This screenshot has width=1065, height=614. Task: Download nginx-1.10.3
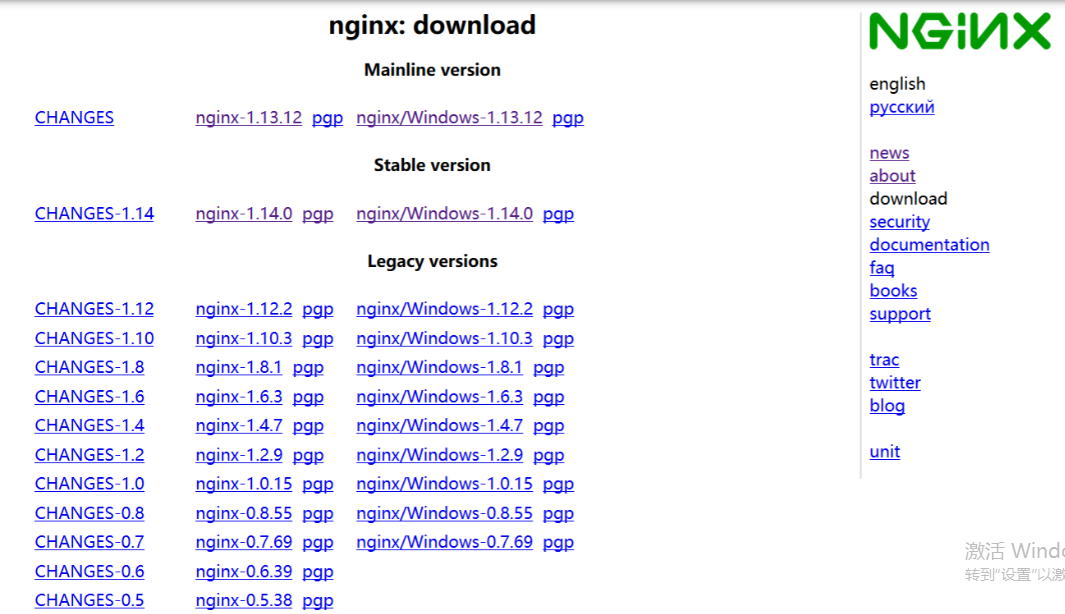click(244, 338)
